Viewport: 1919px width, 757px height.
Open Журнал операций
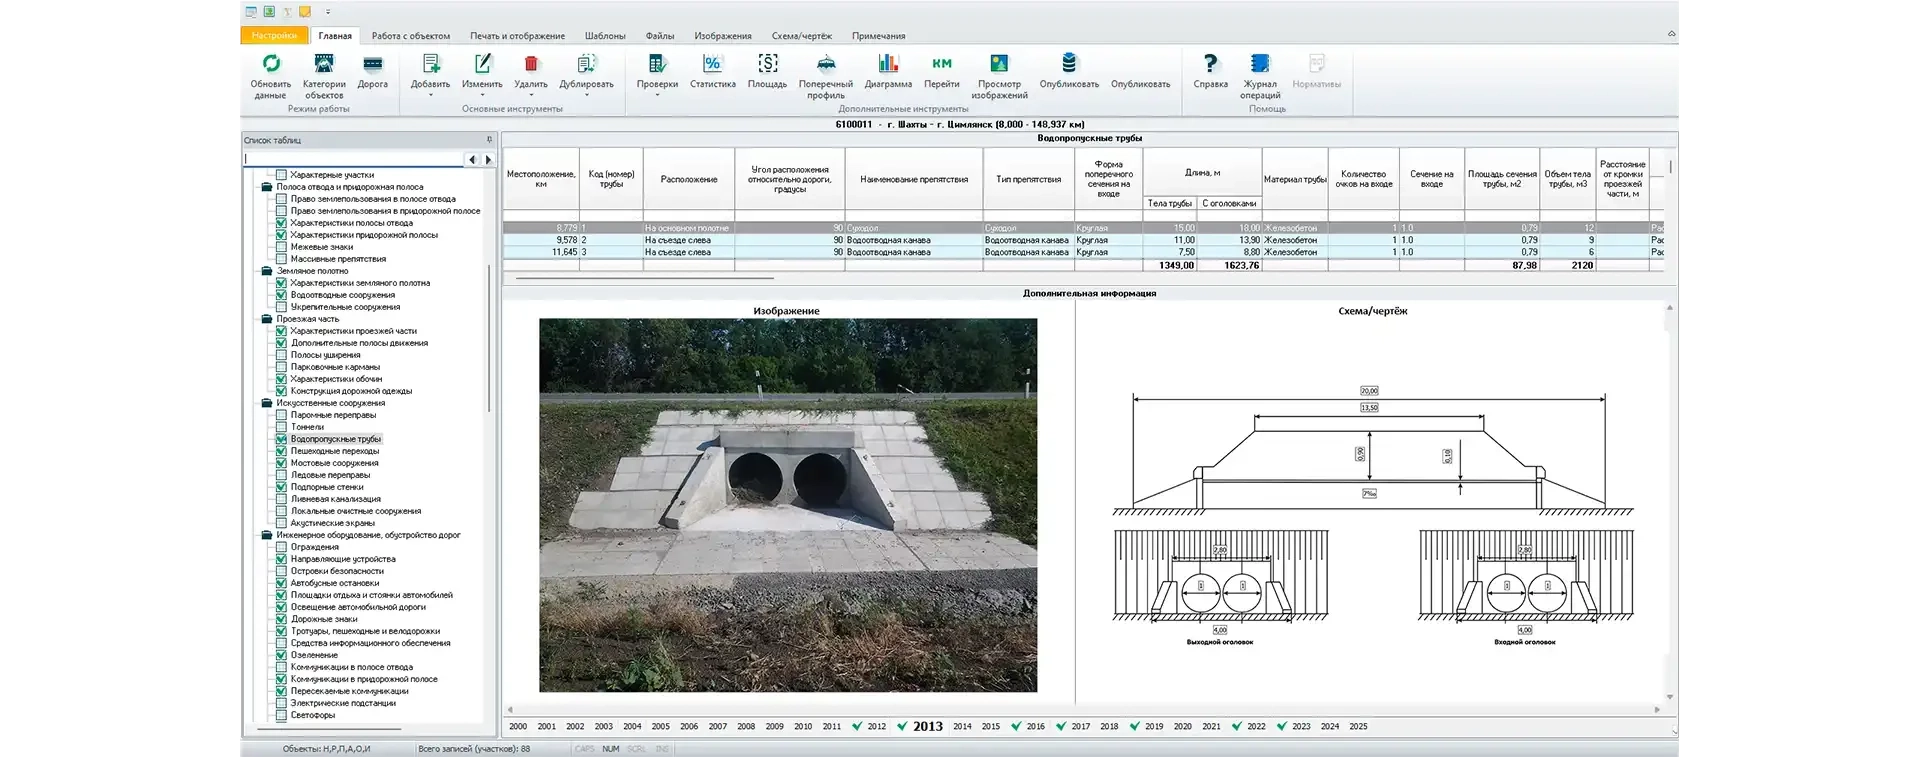(1260, 65)
